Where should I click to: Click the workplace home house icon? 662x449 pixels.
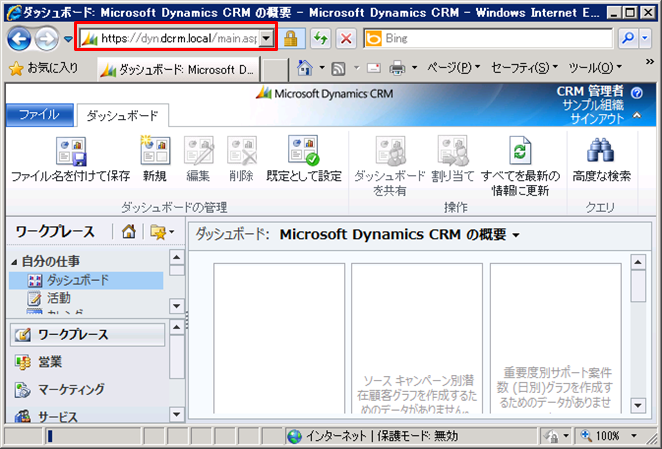point(129,231)
